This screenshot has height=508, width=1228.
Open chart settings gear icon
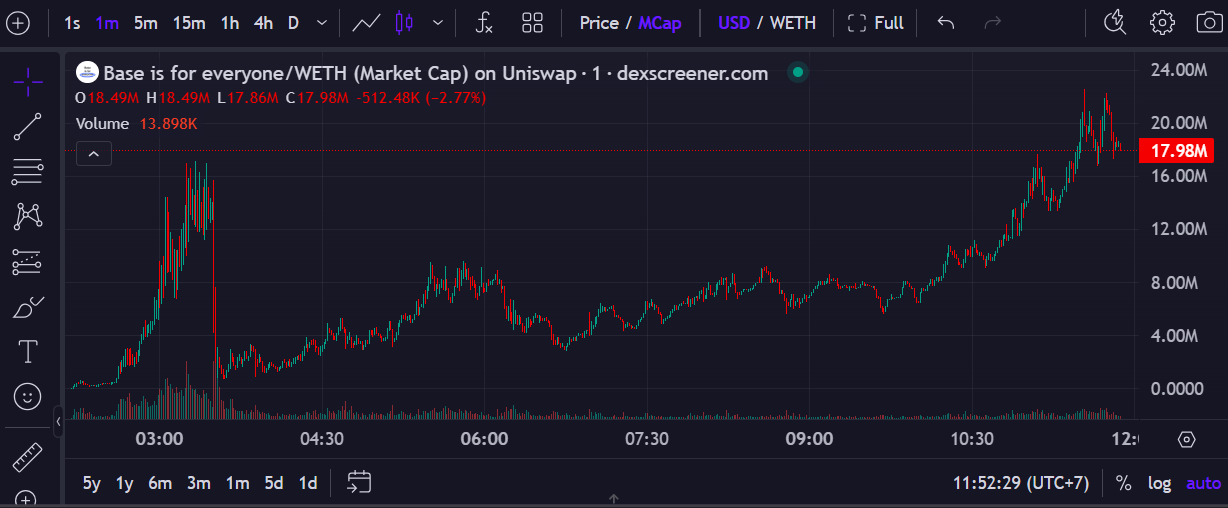point(1162,22)
